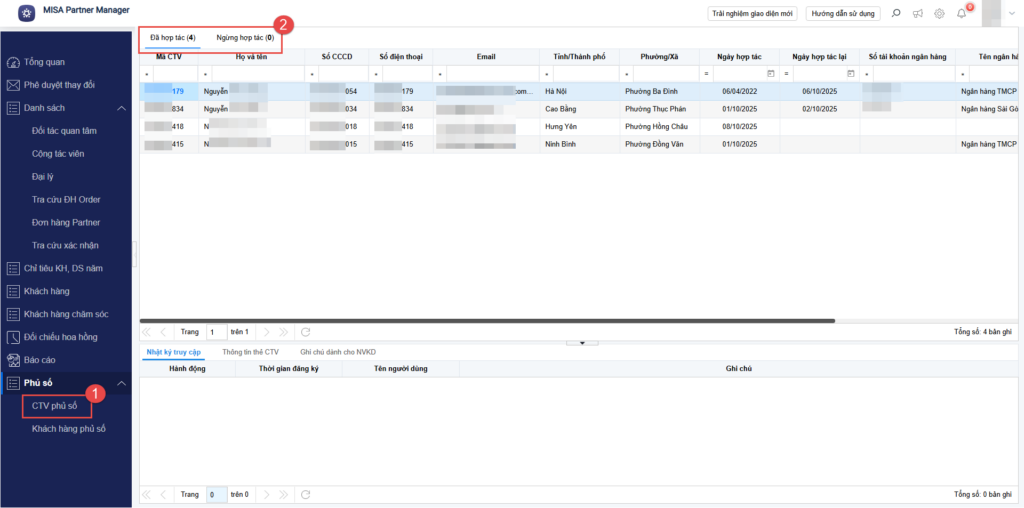
Task: Click the MISA Partner Manager logo icon
Action: pos(25,12)
